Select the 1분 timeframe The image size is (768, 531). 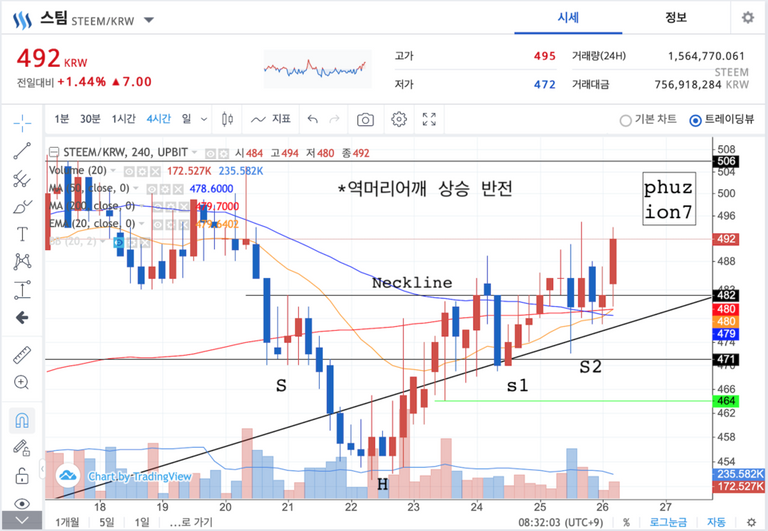[x=61, y=119]
